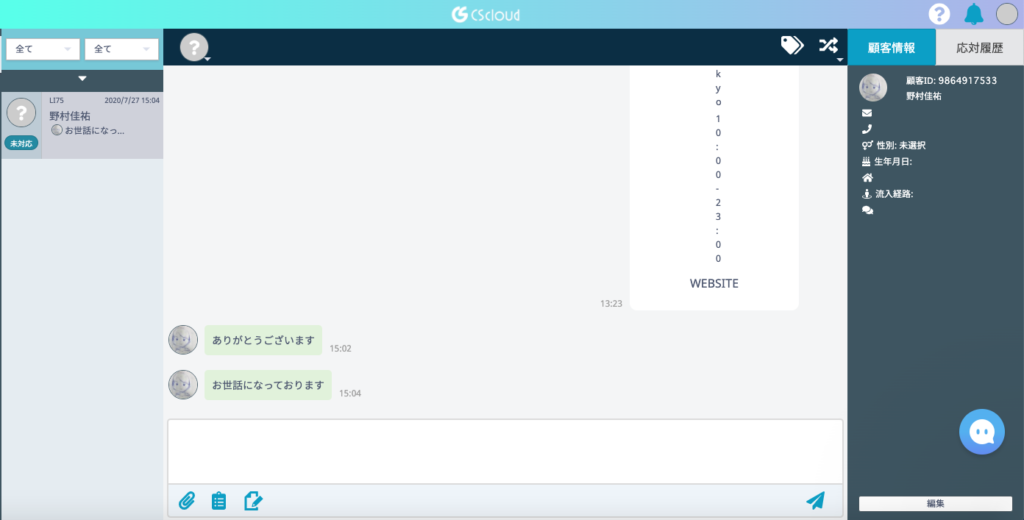Click 性別: 未選択 text
This screenshot has height=520, width=1024.
click(901, 146)
